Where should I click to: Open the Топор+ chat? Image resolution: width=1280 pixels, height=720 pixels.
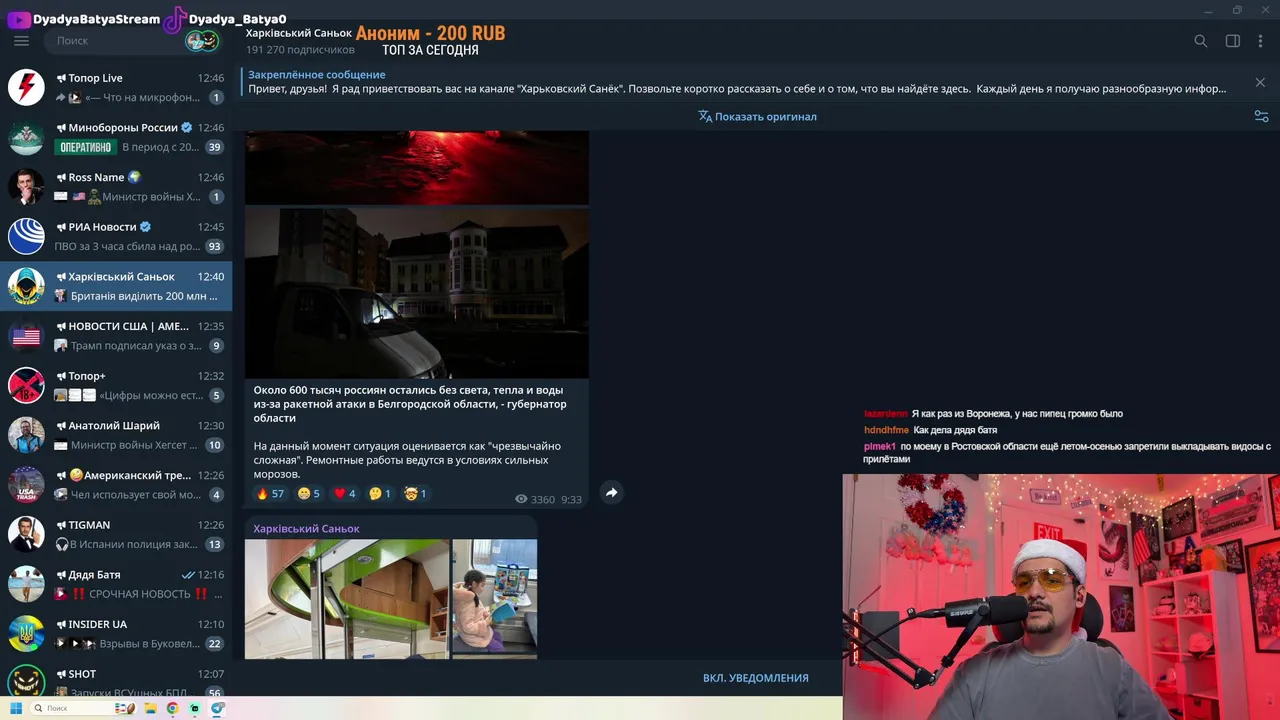click(116, 385)
